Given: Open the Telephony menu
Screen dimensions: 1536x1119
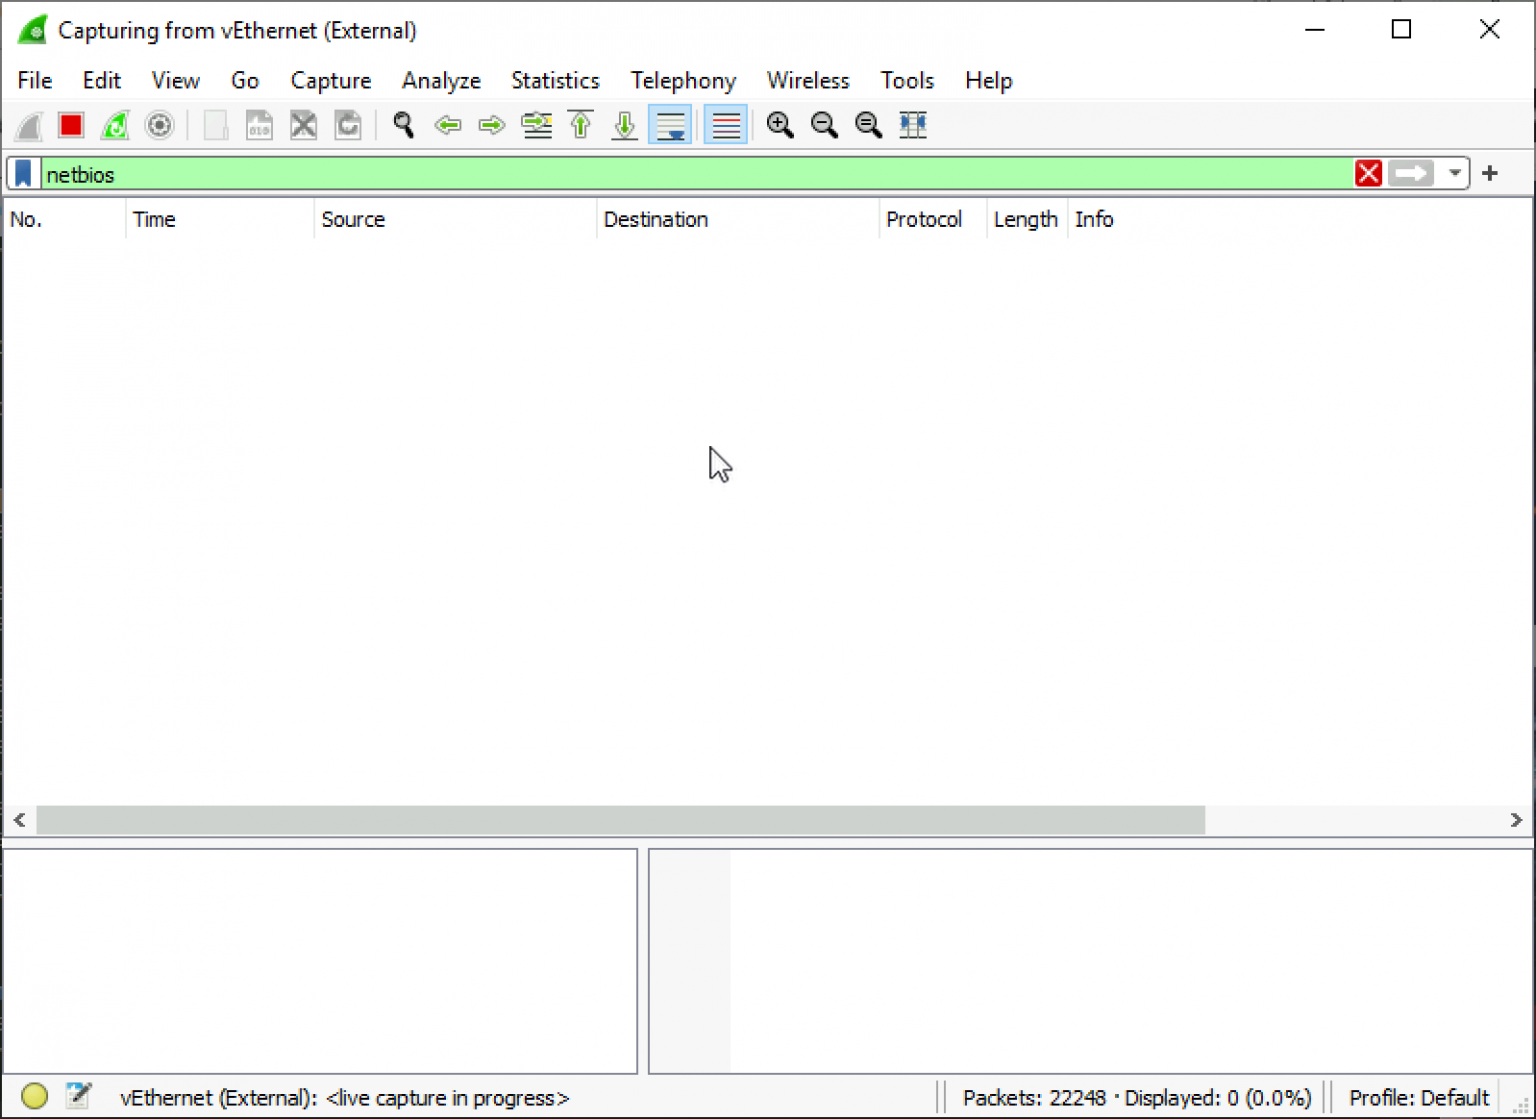Looking at the screenshot, I should click(x=683, y=80).
